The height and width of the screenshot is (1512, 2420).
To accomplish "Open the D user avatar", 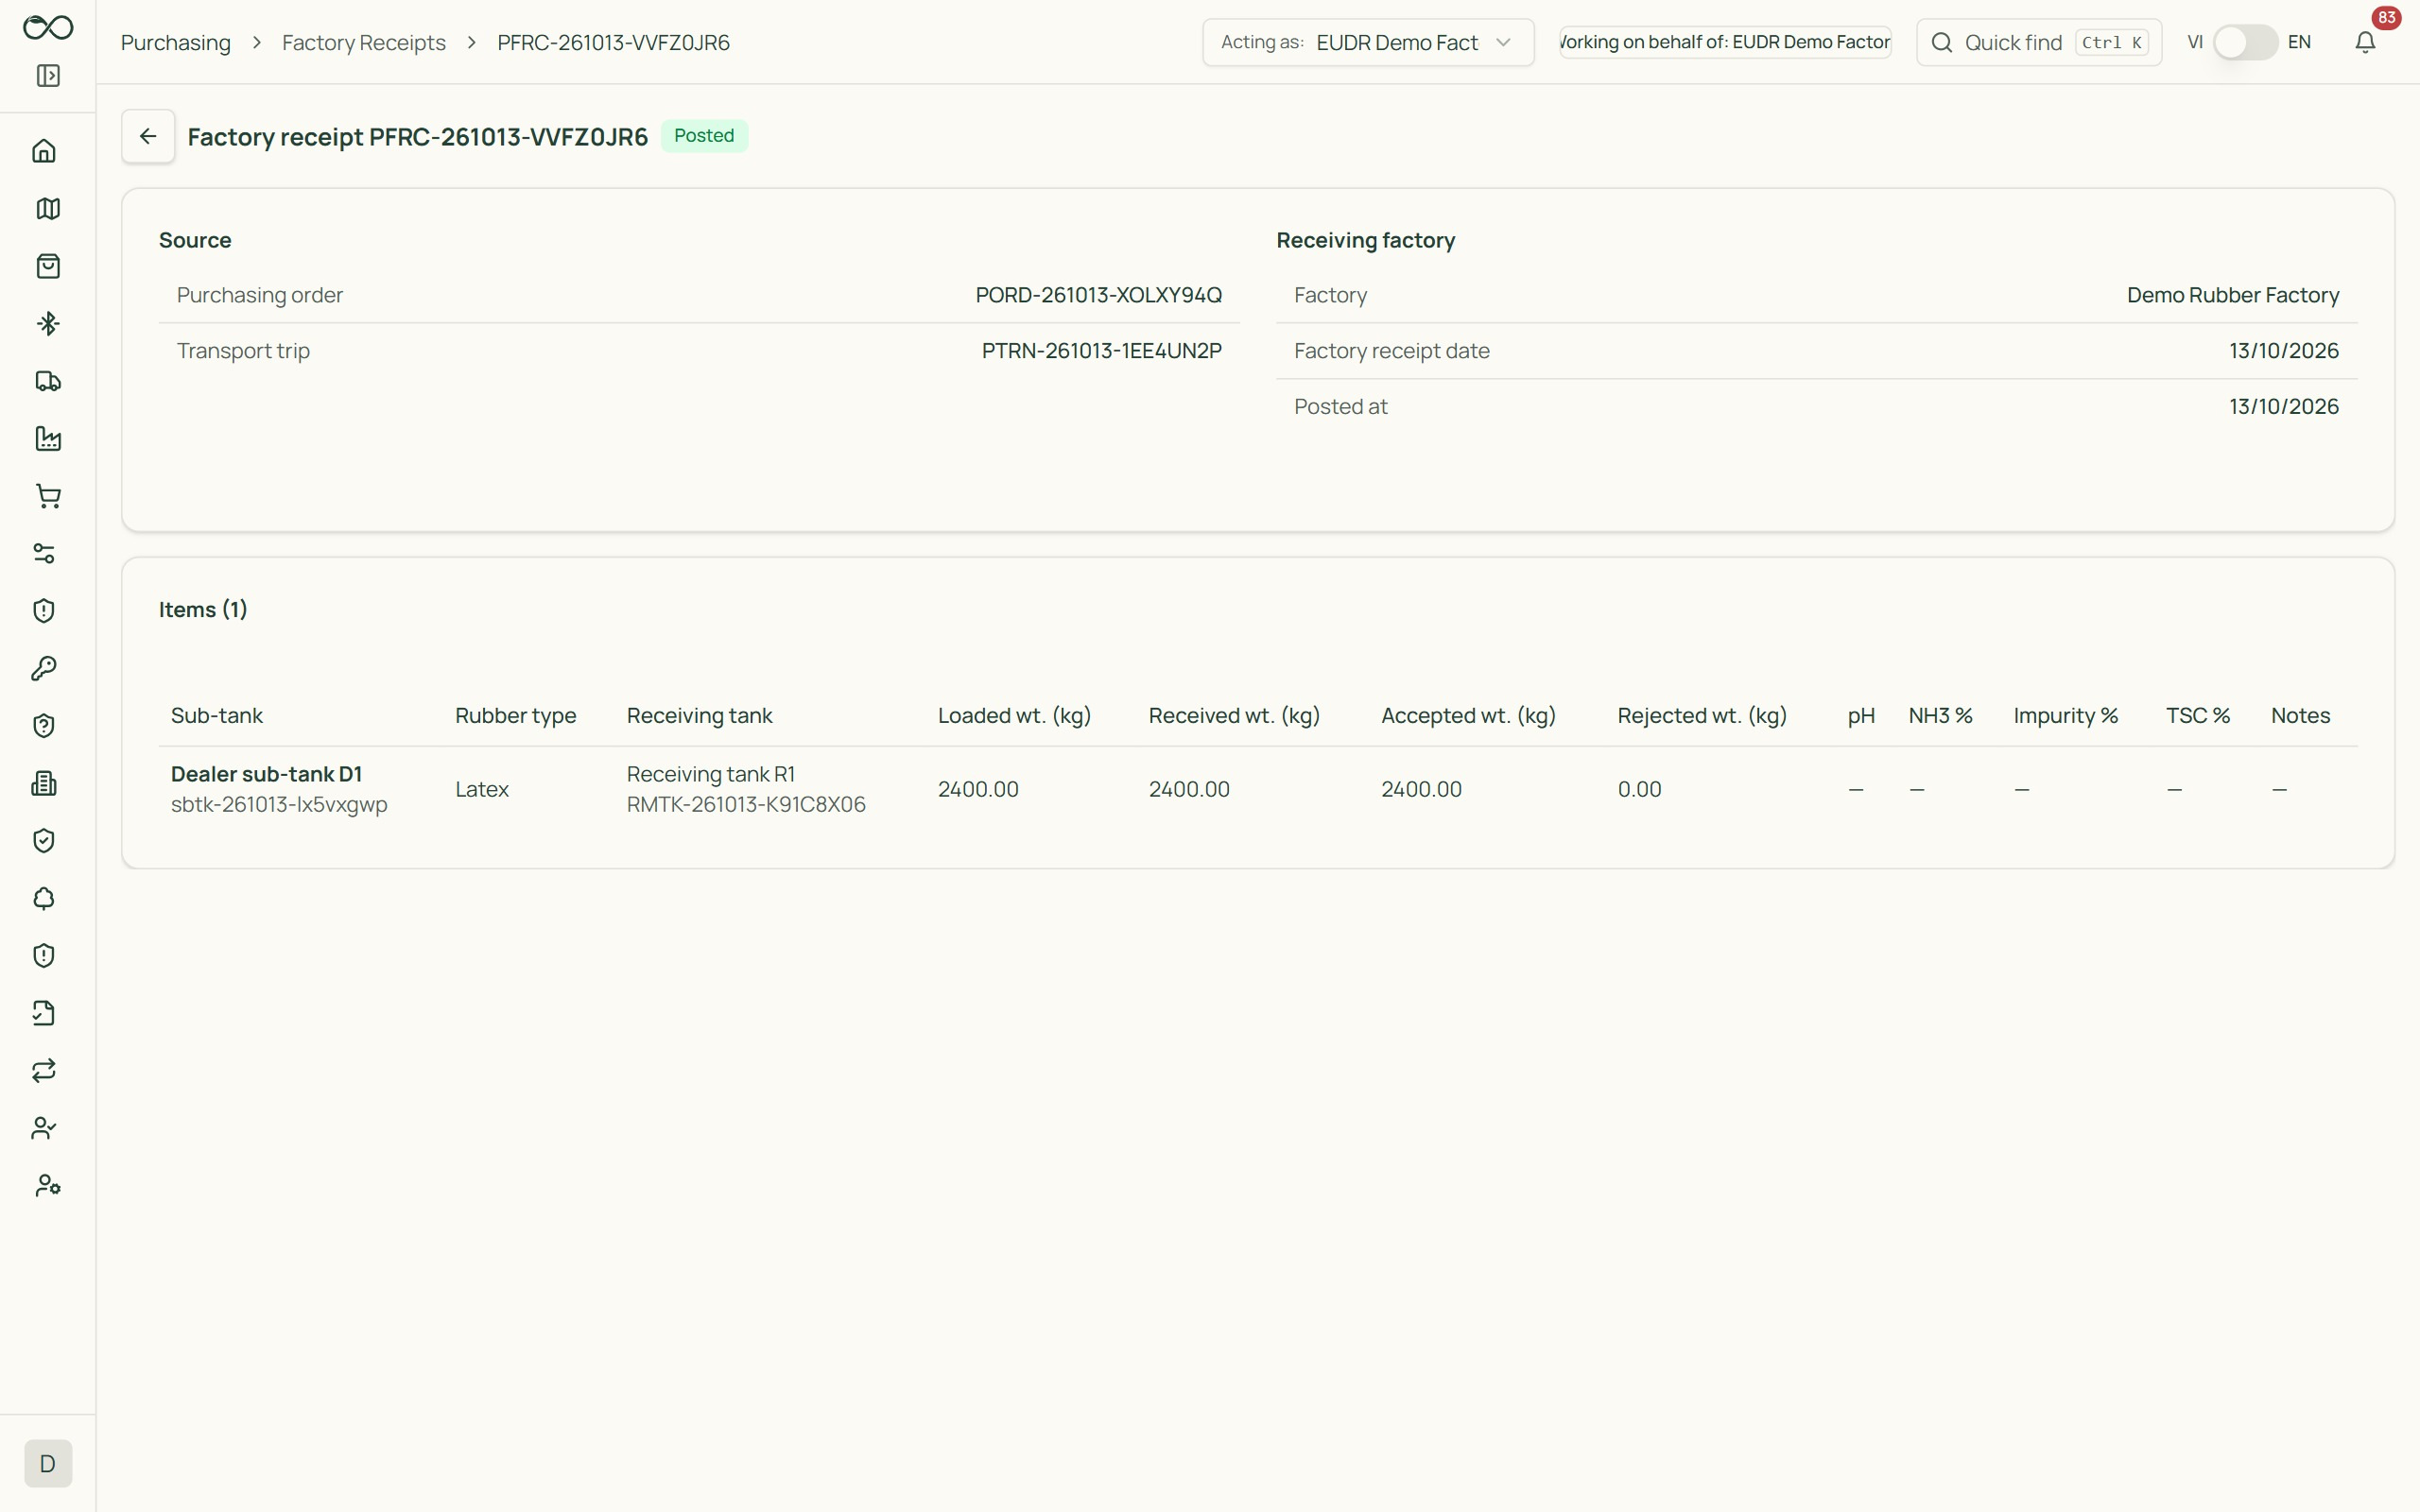I will (48, 1464).
